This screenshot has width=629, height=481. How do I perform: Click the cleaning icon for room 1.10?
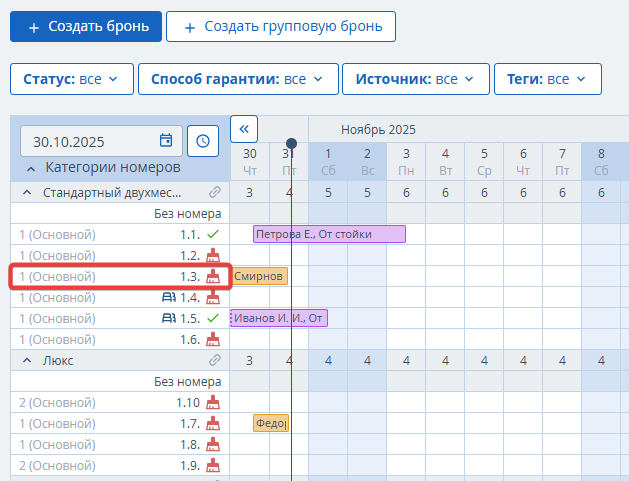pyautogui.click(x=212, y=402)
